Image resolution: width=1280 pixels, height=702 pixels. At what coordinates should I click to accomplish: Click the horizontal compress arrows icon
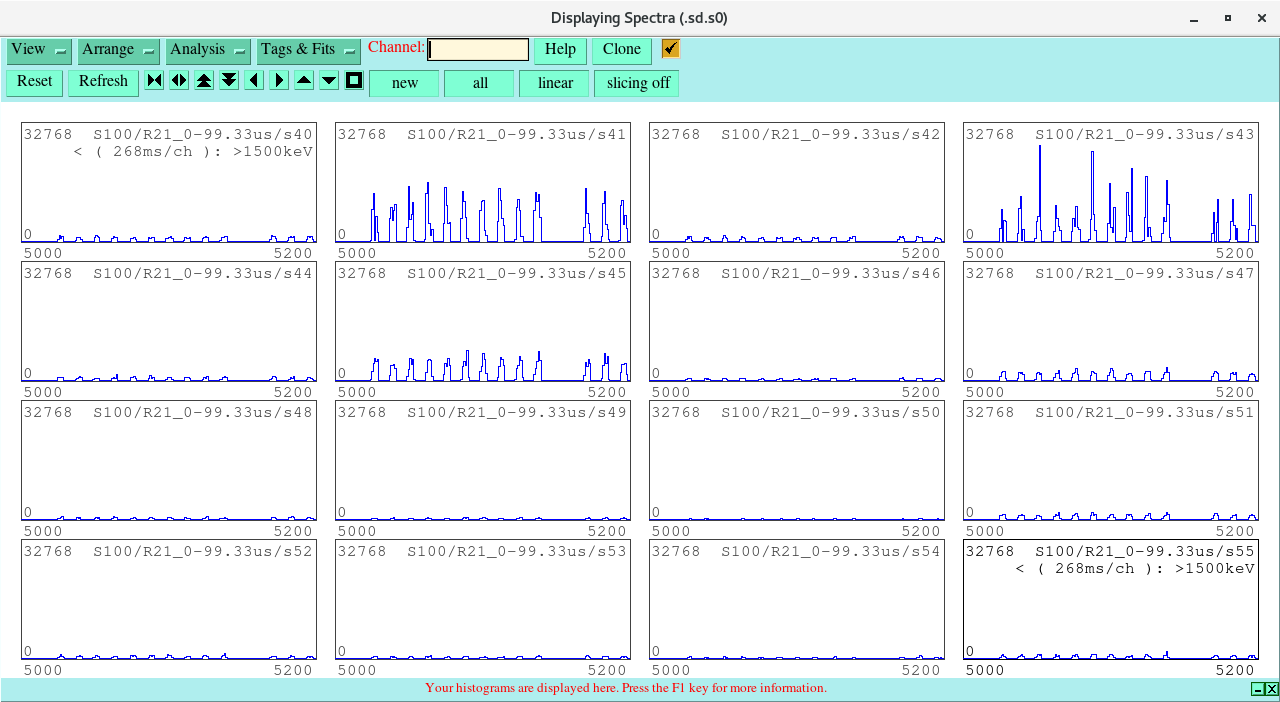(154, 81)
